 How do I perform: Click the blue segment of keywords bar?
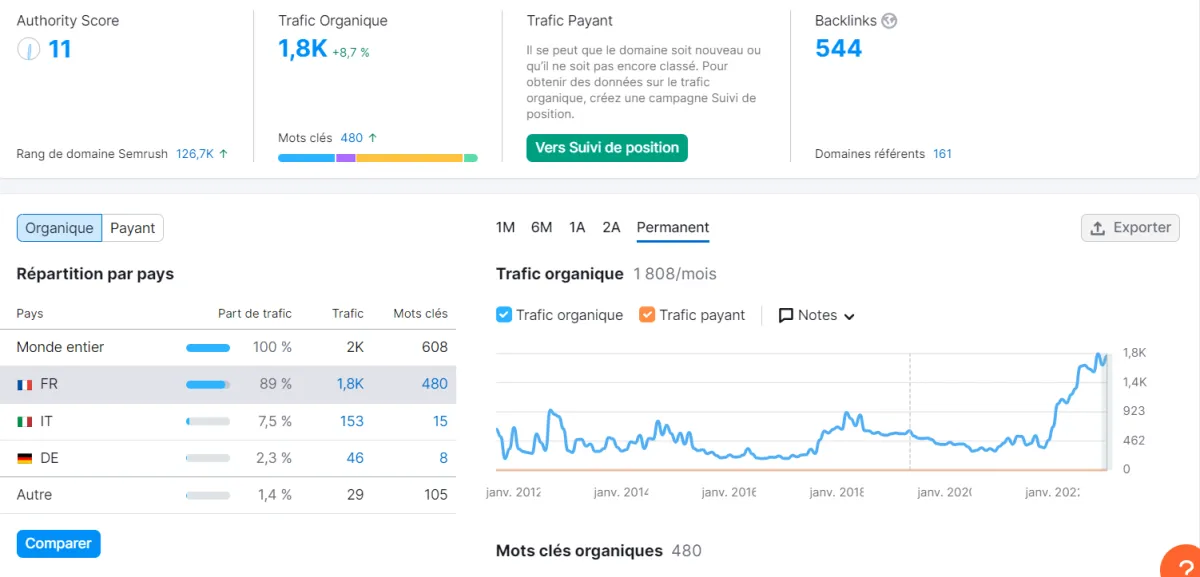tap(306, 158)
